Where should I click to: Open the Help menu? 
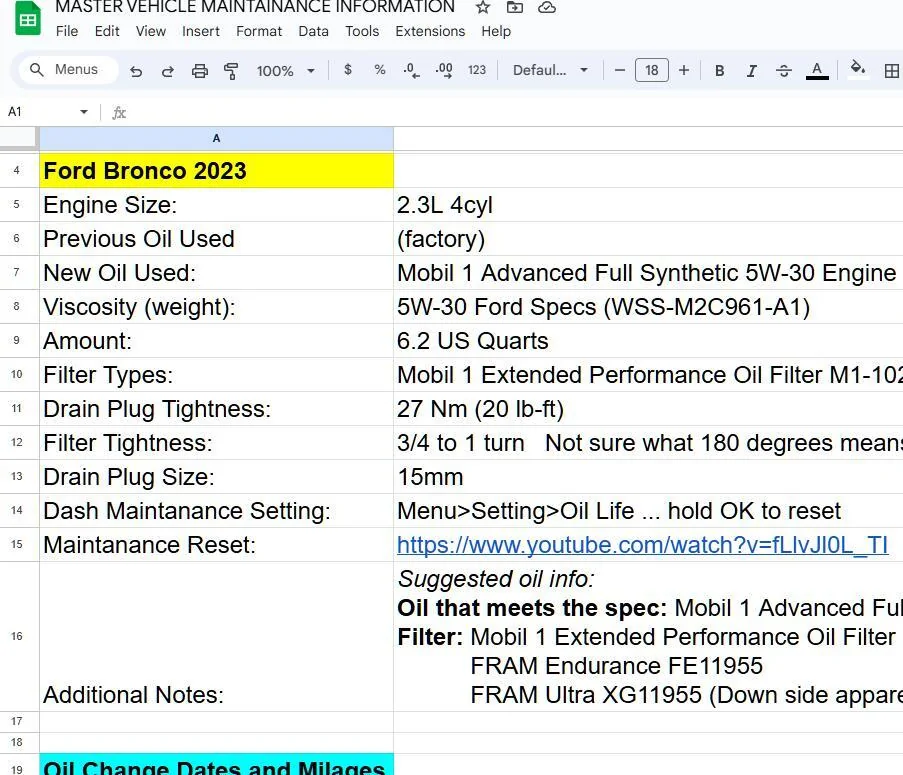click(x=496, y=31)
